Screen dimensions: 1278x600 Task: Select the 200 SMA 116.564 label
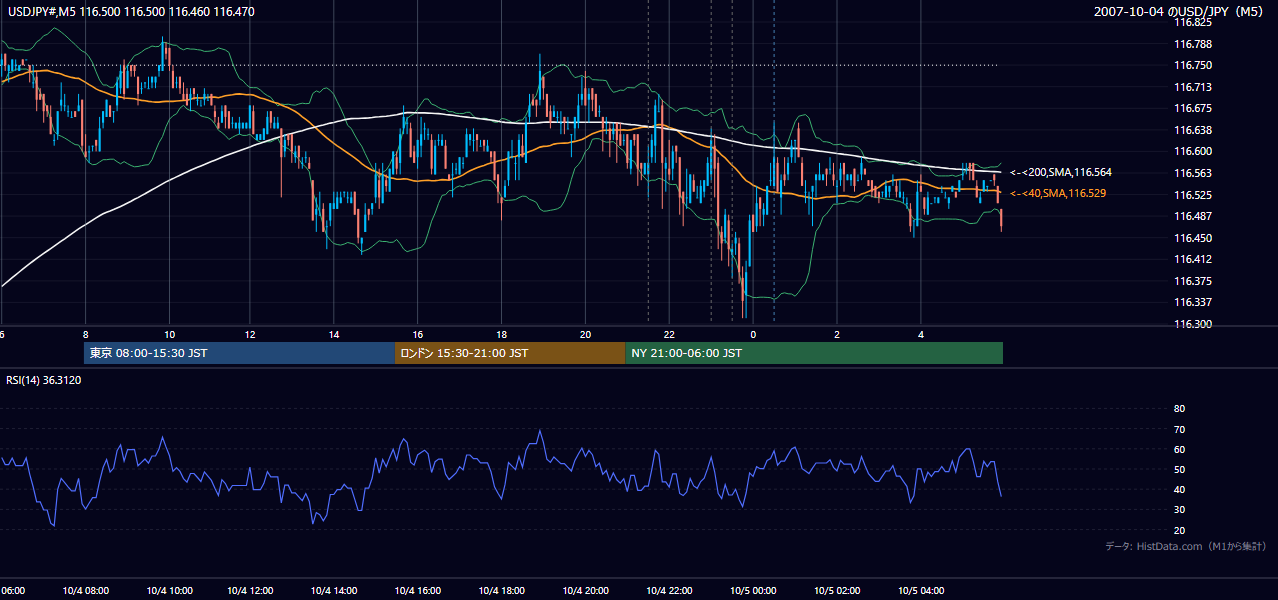1060,172
